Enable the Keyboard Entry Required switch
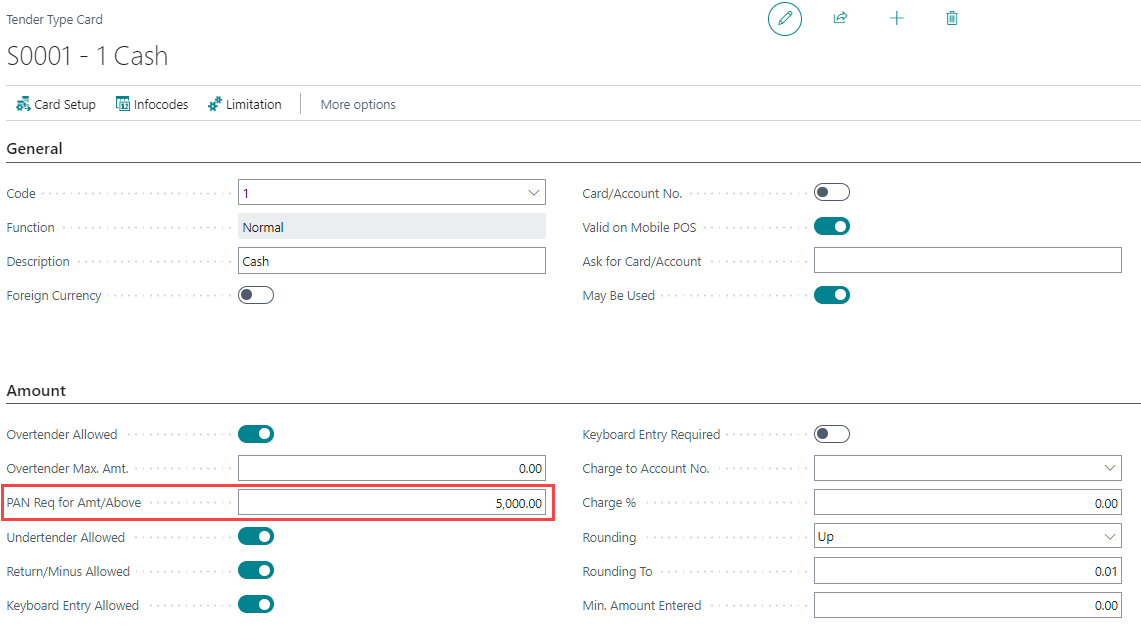The width and height of the screenshot is (1141, 644). (x=832, y=434)
